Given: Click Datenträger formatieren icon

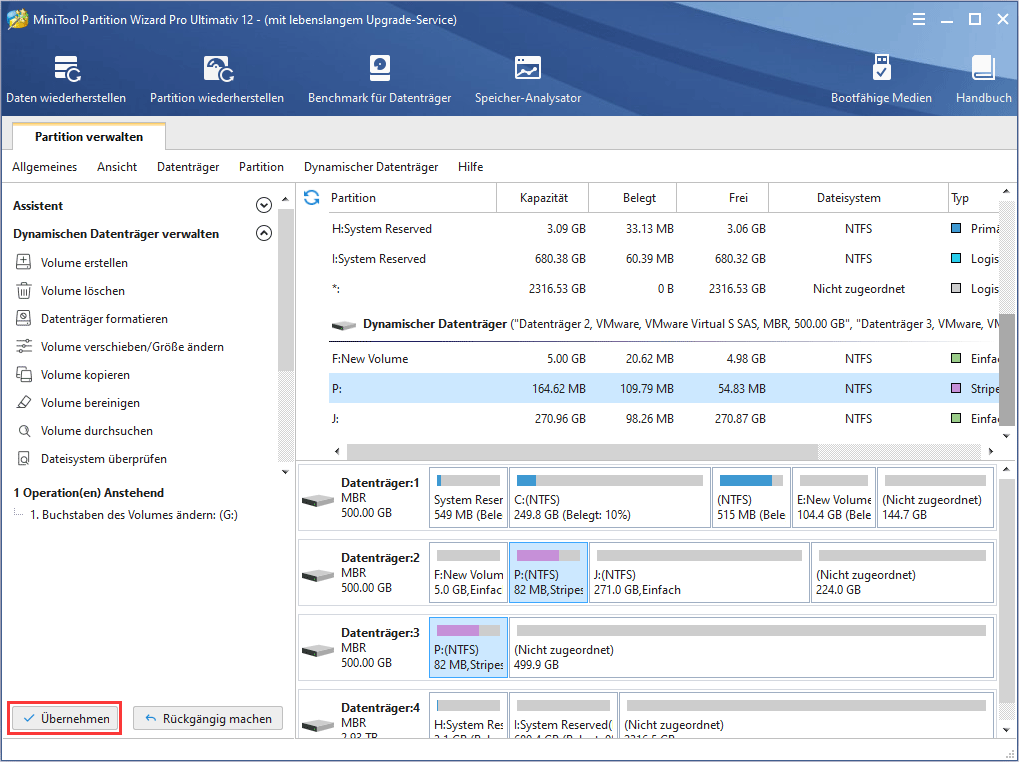Looking at the screenshot, I should pyautogui.click(x=23, y=318).
